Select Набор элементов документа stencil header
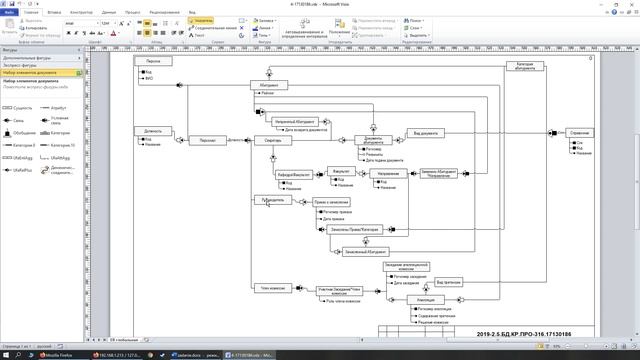 click(x=41, y=73)
